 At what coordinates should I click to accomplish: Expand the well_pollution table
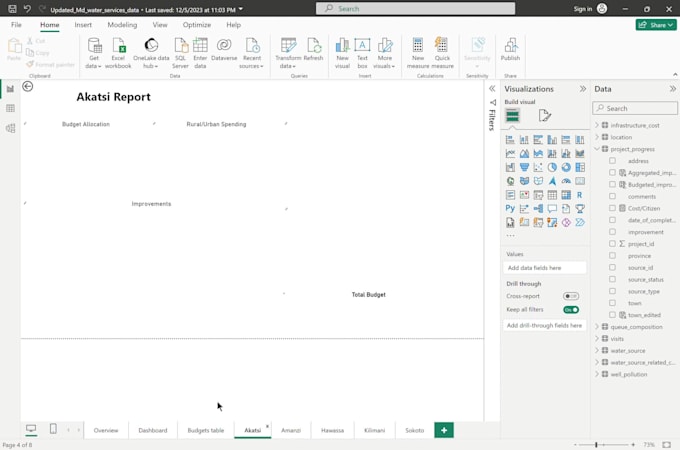click(x=597, y=374)
